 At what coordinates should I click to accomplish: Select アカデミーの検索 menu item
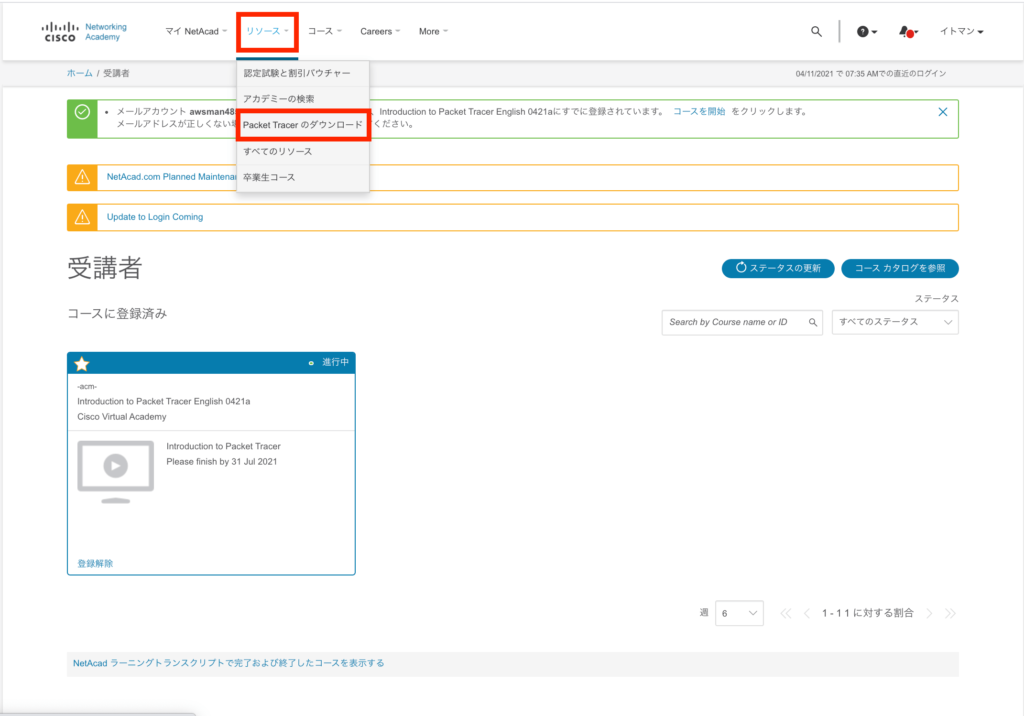(x=303, y=99)
